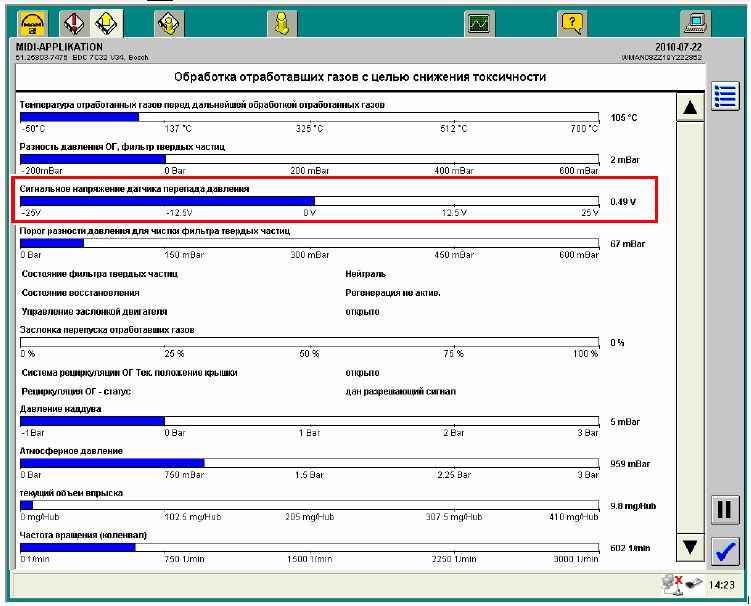This screenshot has height=606, width=751.
Task: Click the engine speed bar showing 602 1/min
Action: pos(309,547)
